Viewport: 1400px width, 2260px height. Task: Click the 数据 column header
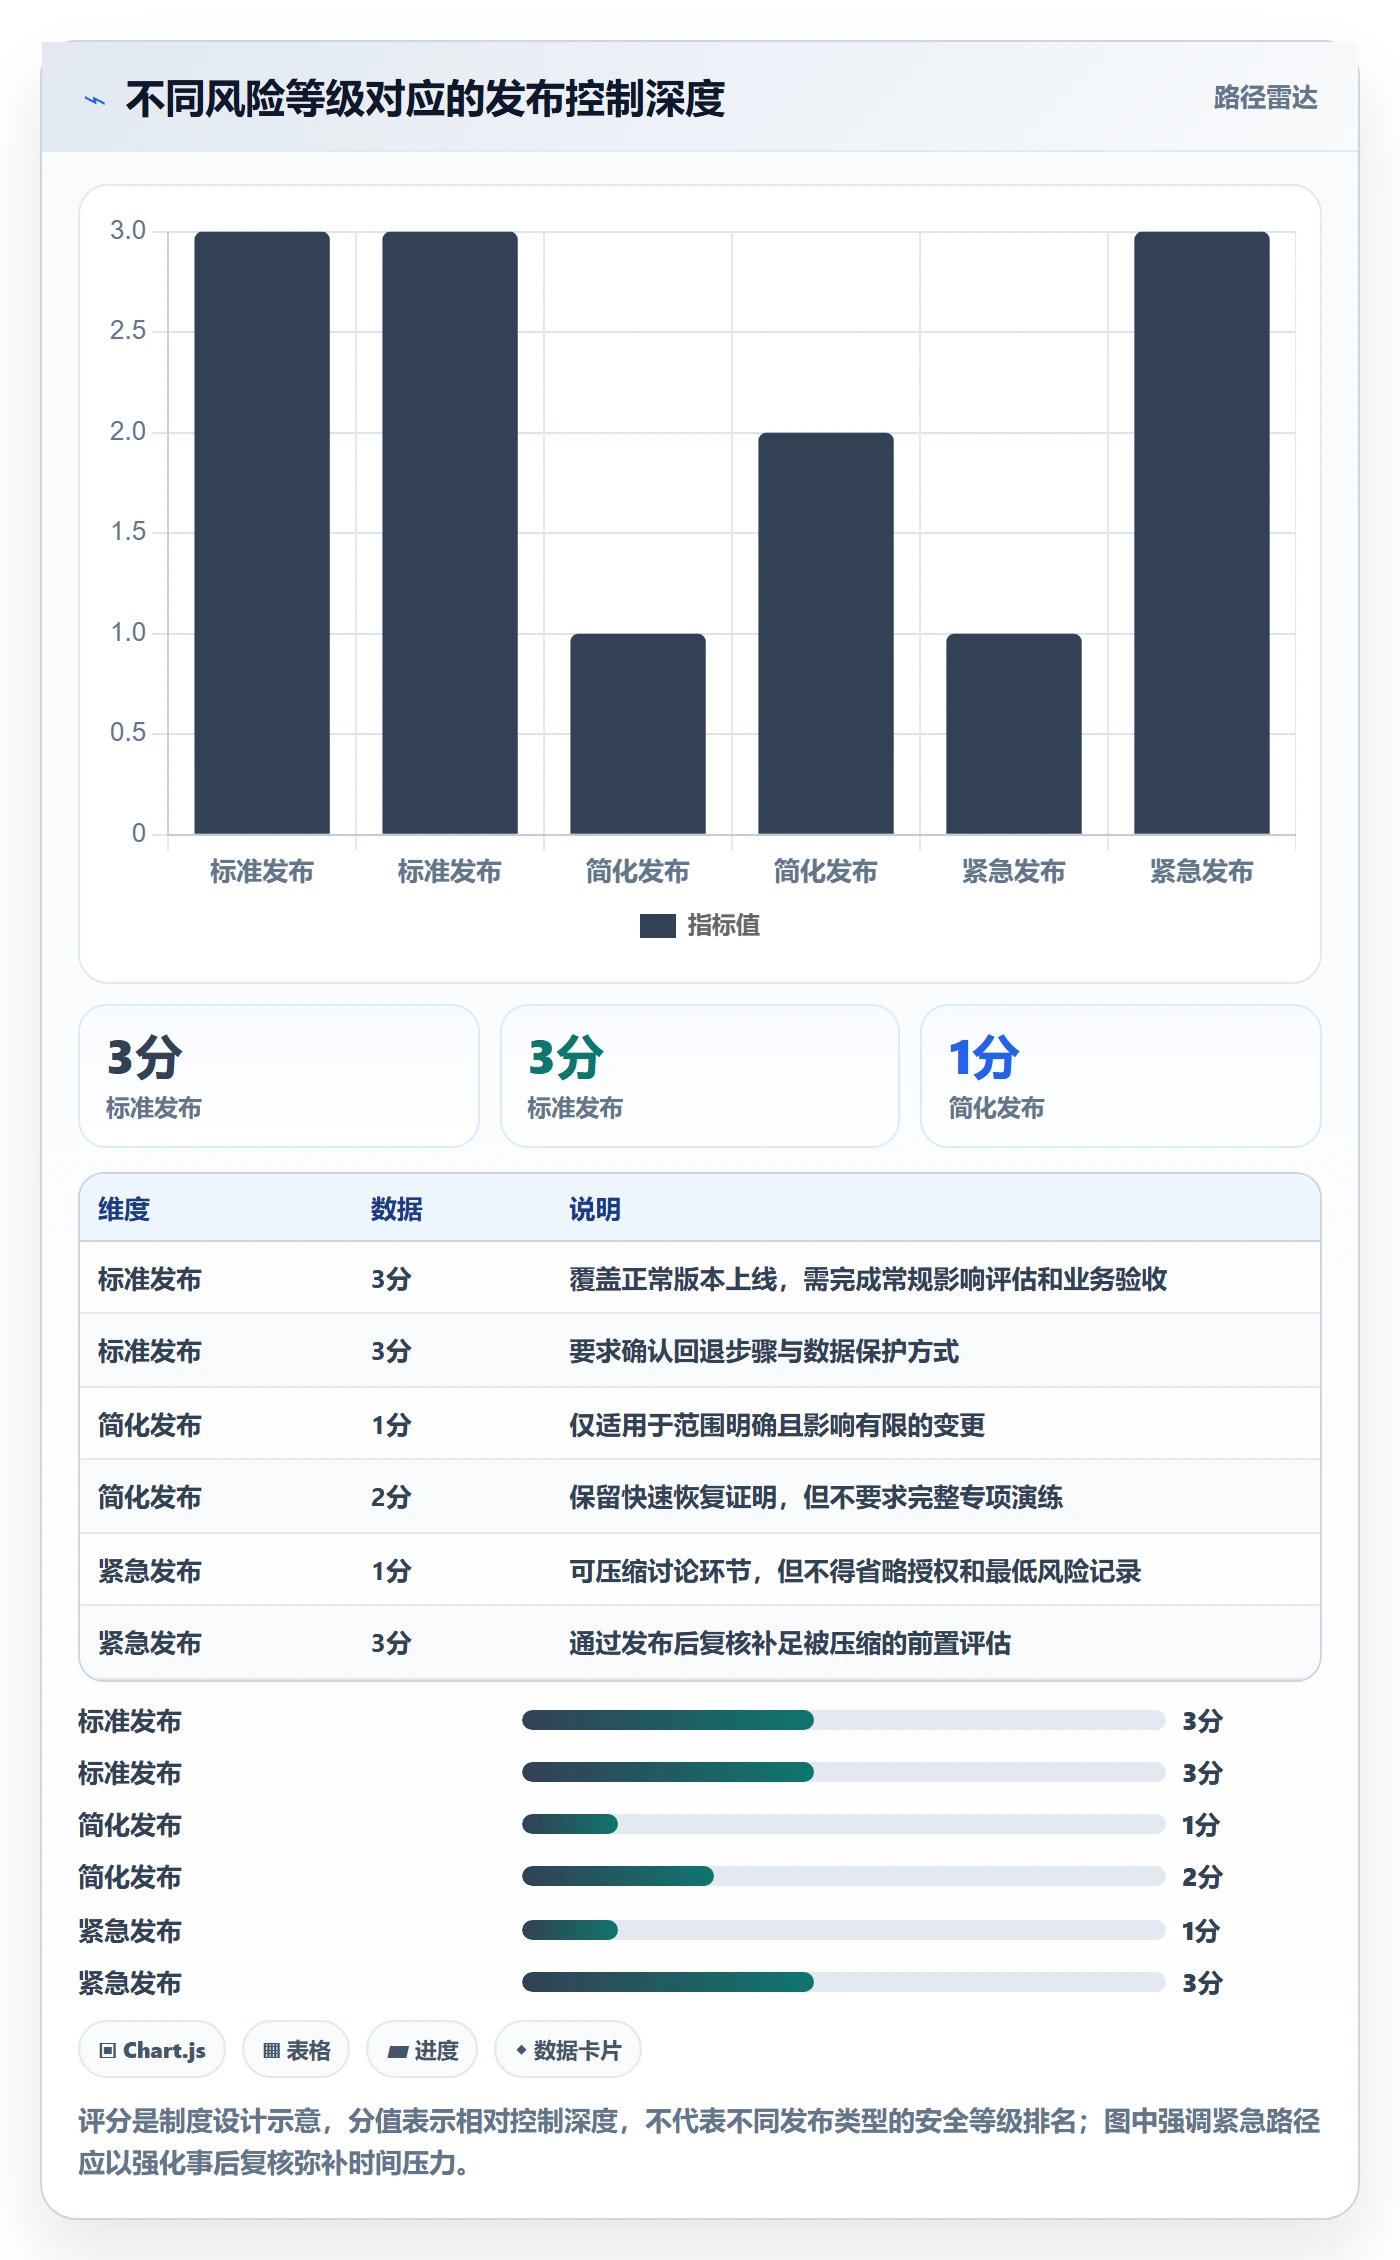point(397,1209)
